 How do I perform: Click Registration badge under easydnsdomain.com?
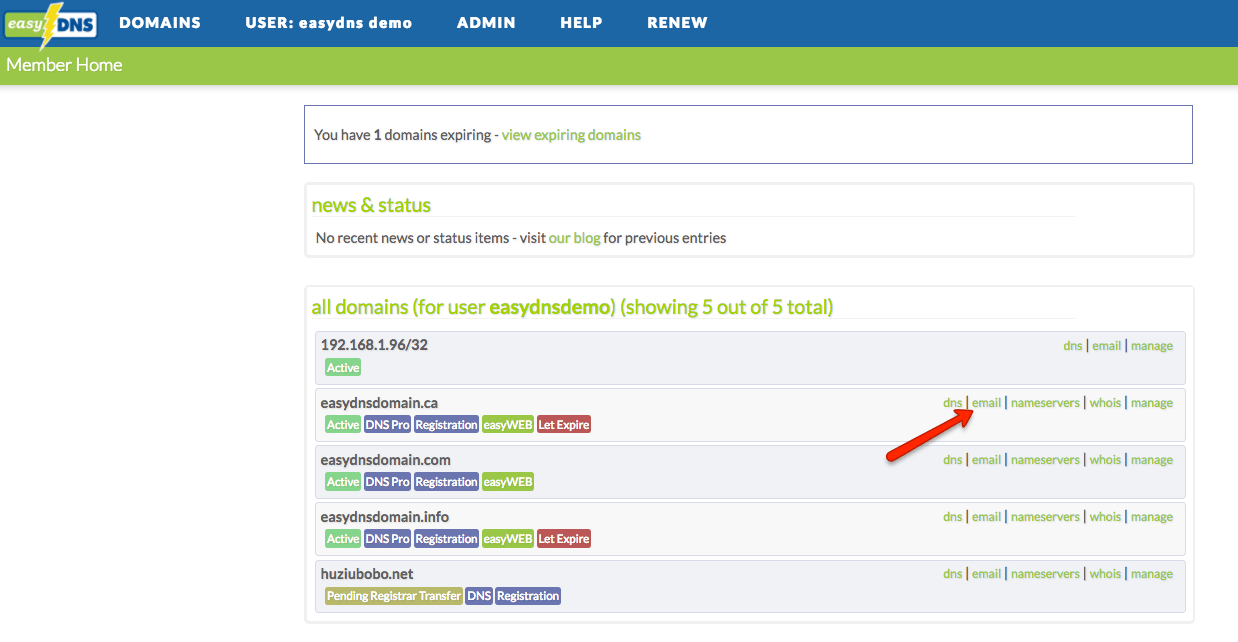click(447, 482)
